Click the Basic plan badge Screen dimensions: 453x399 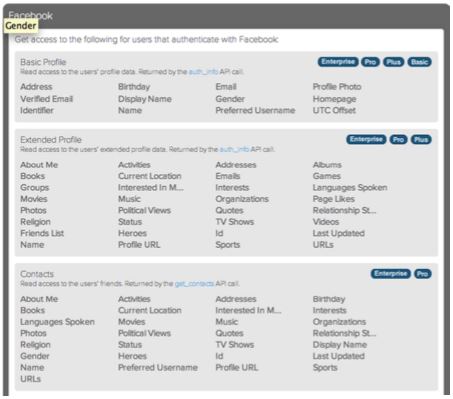pos(419,62)
